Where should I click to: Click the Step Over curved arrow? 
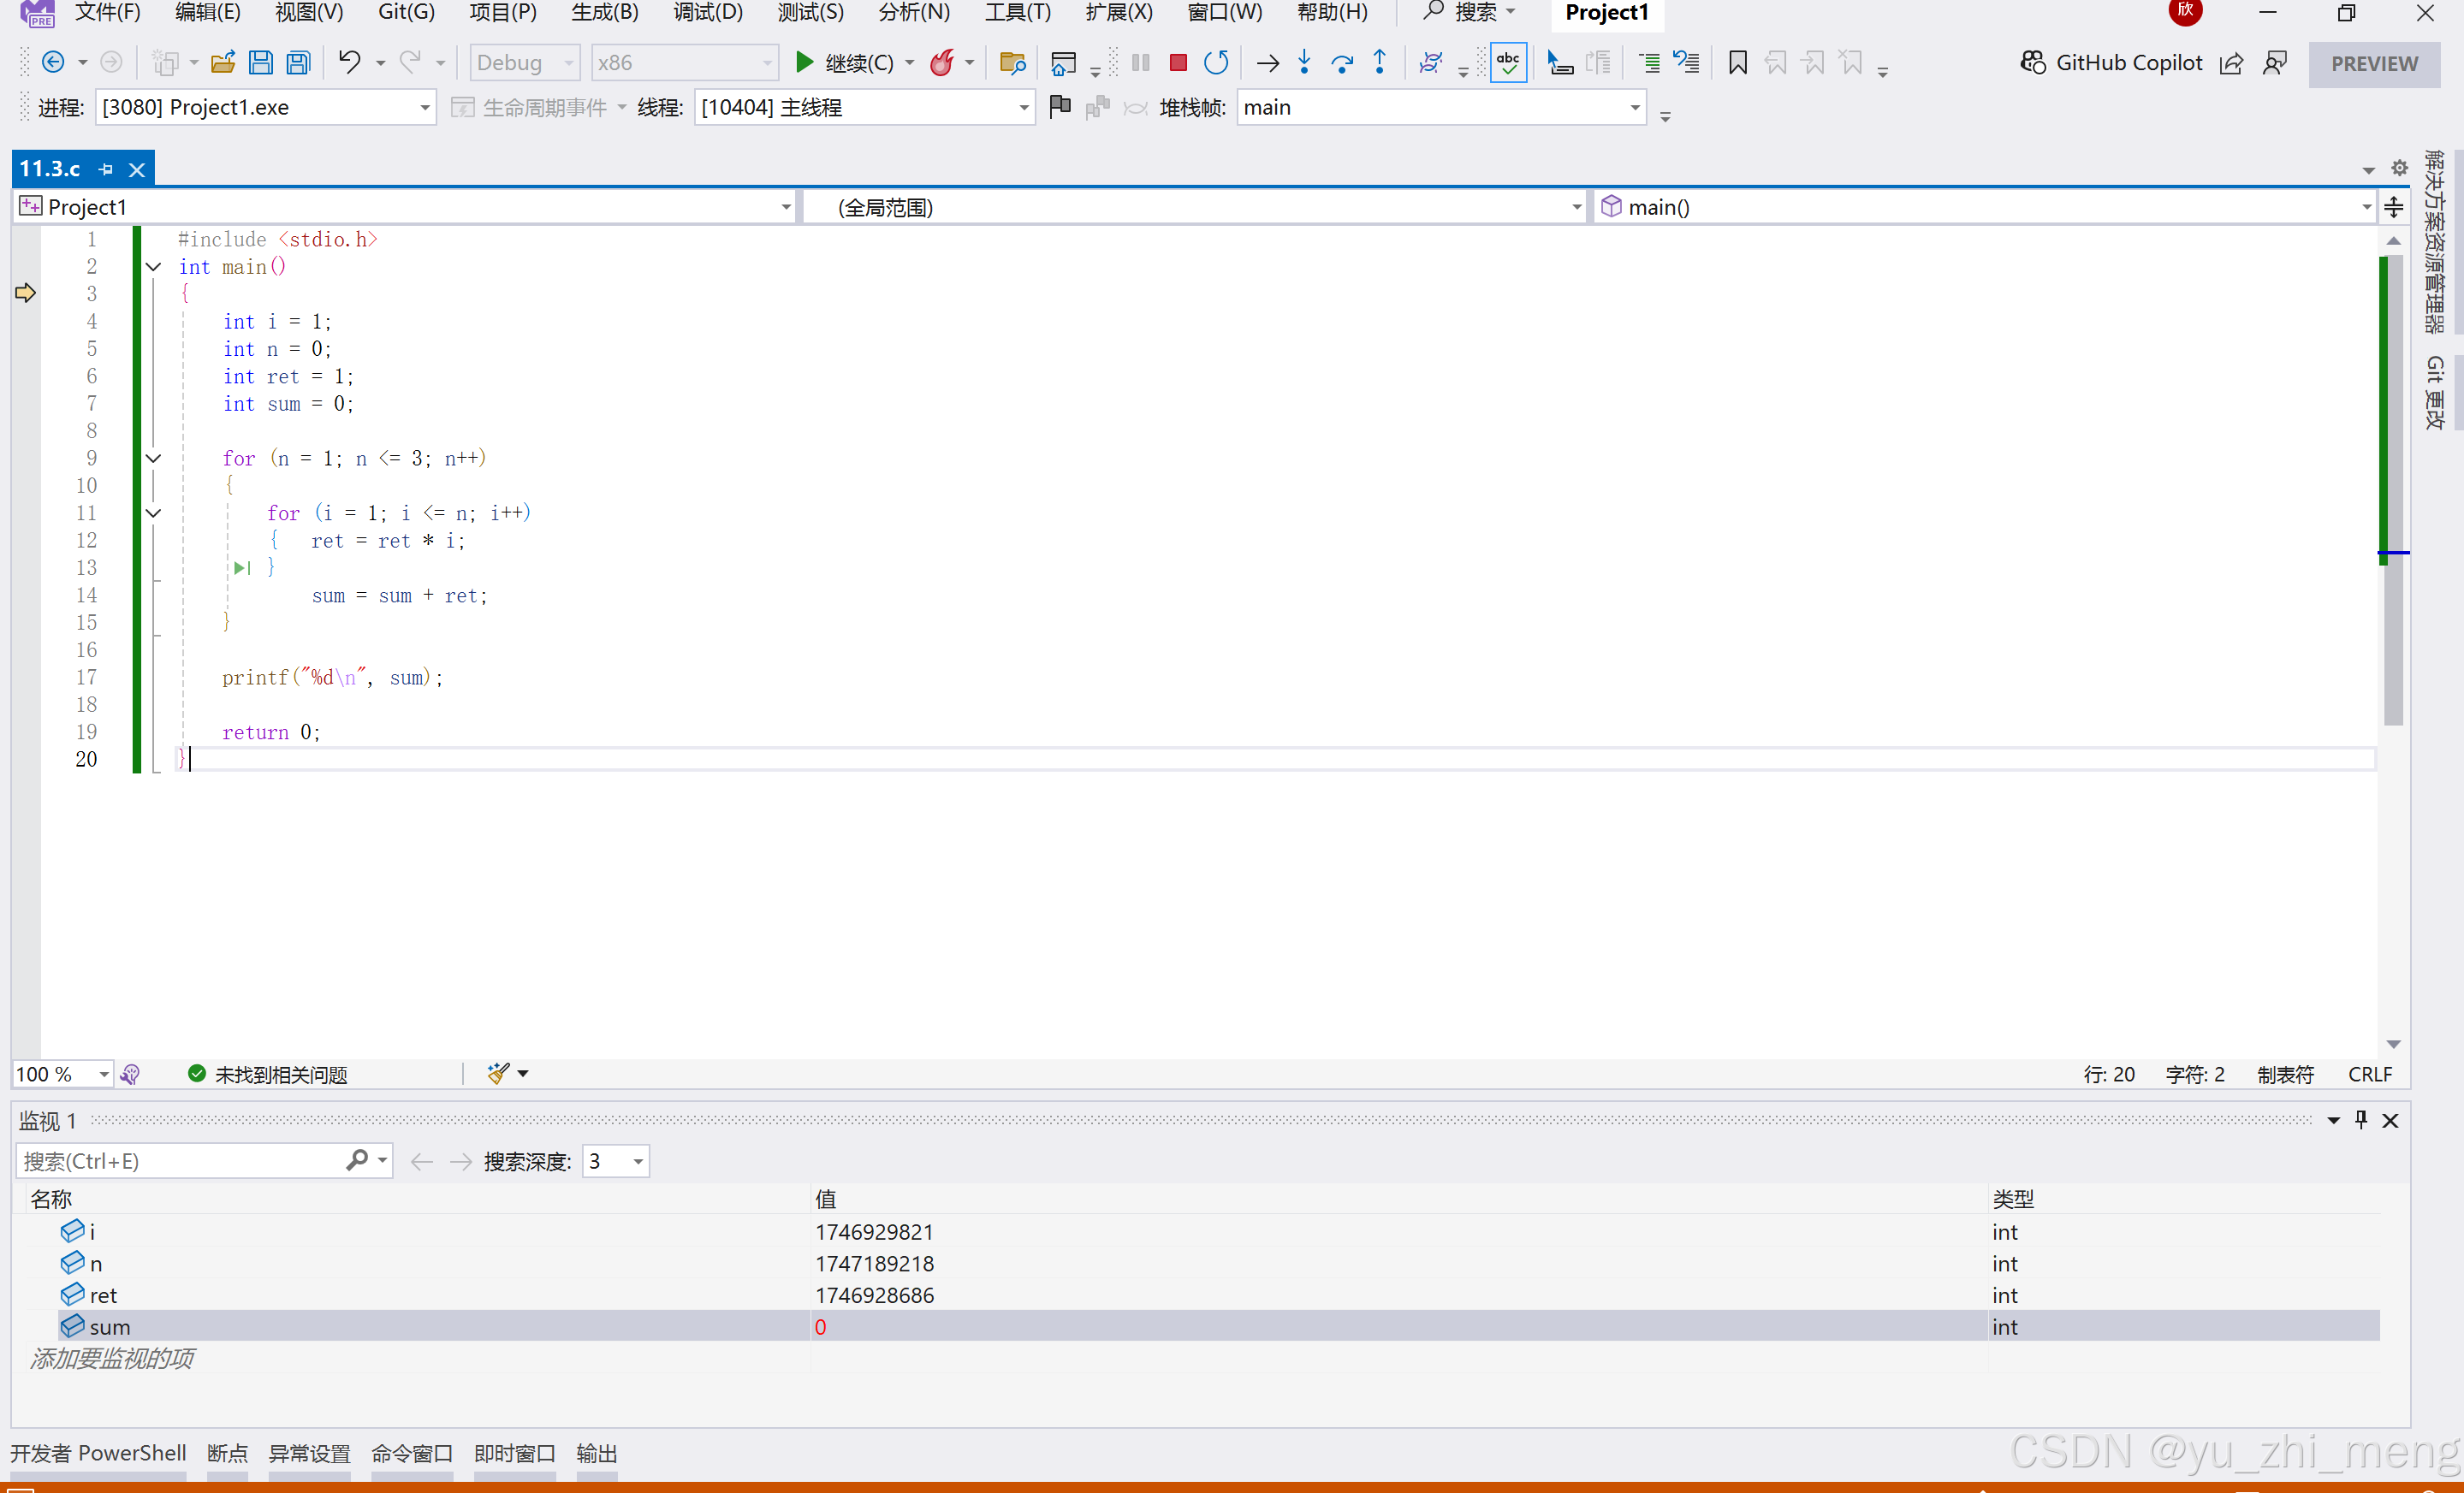tap(1342, 63)
